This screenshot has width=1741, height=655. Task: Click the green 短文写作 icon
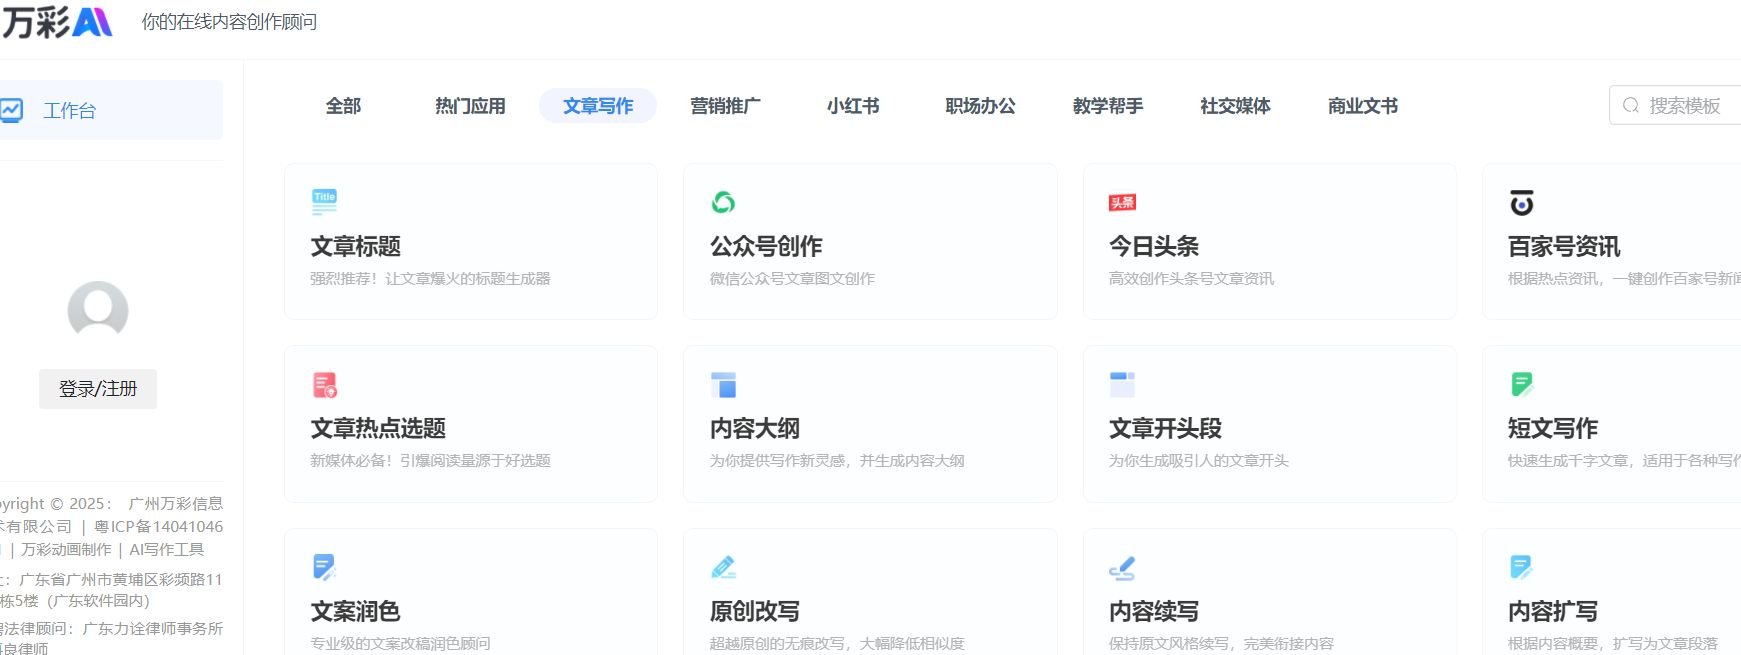1521,384
